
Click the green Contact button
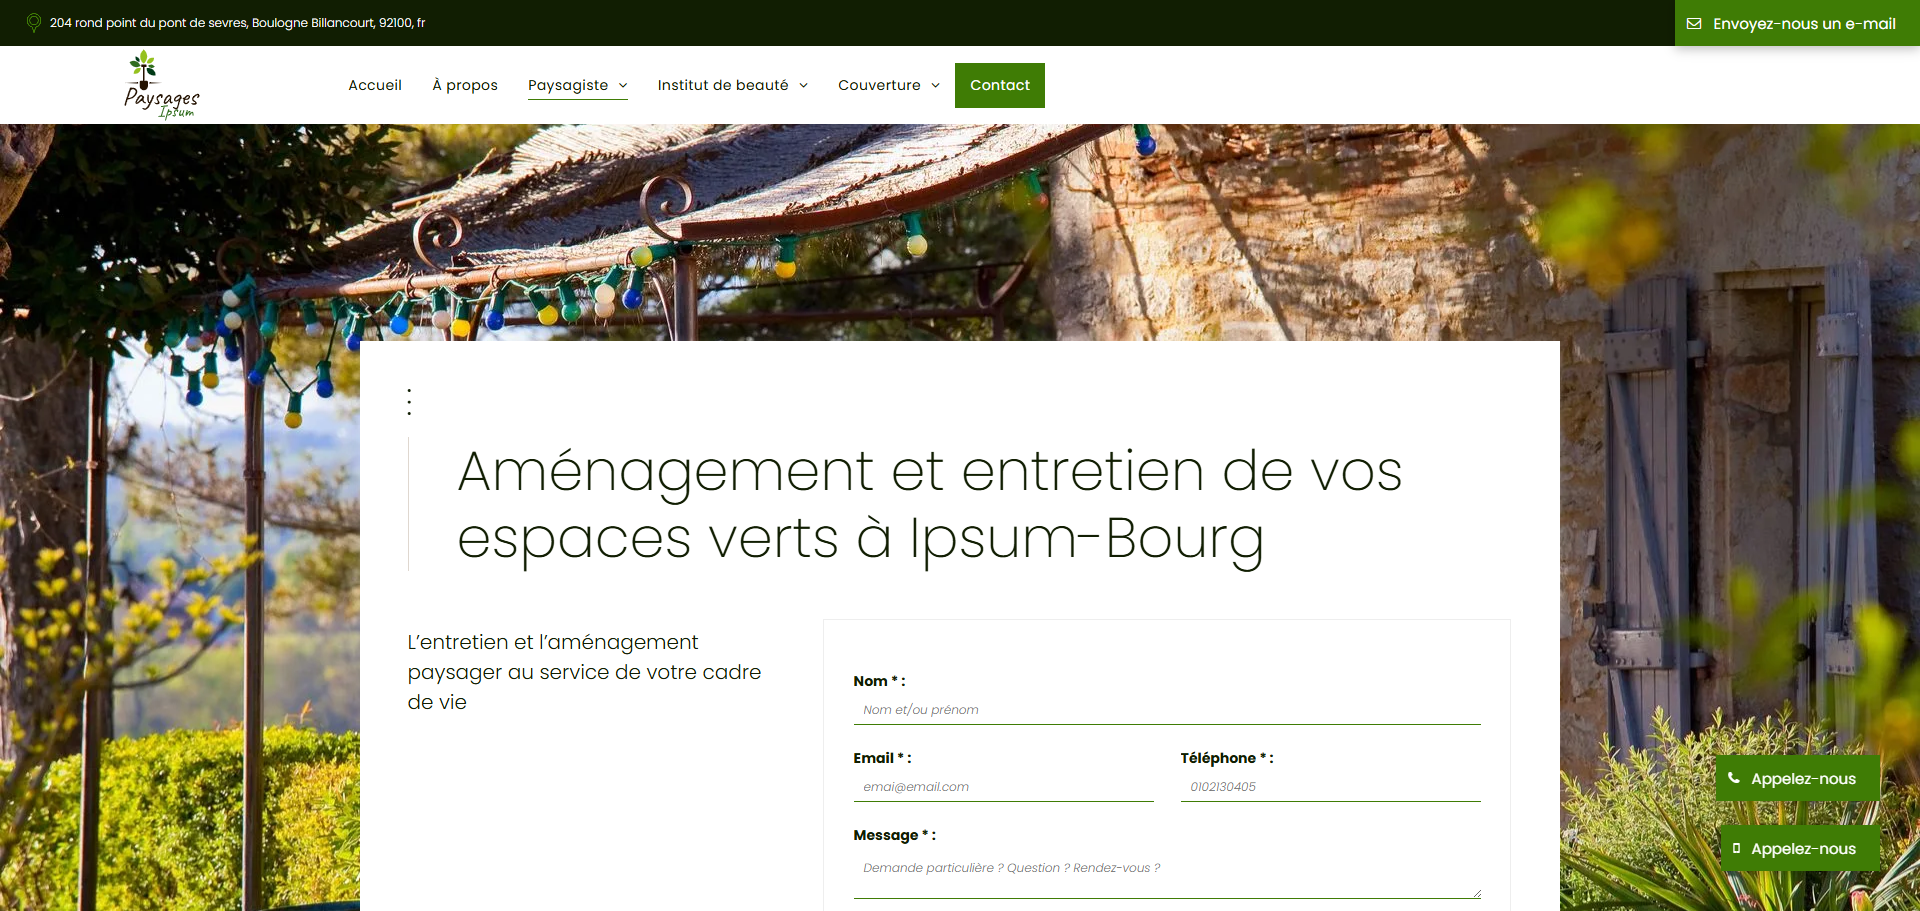pos(1000,85)
